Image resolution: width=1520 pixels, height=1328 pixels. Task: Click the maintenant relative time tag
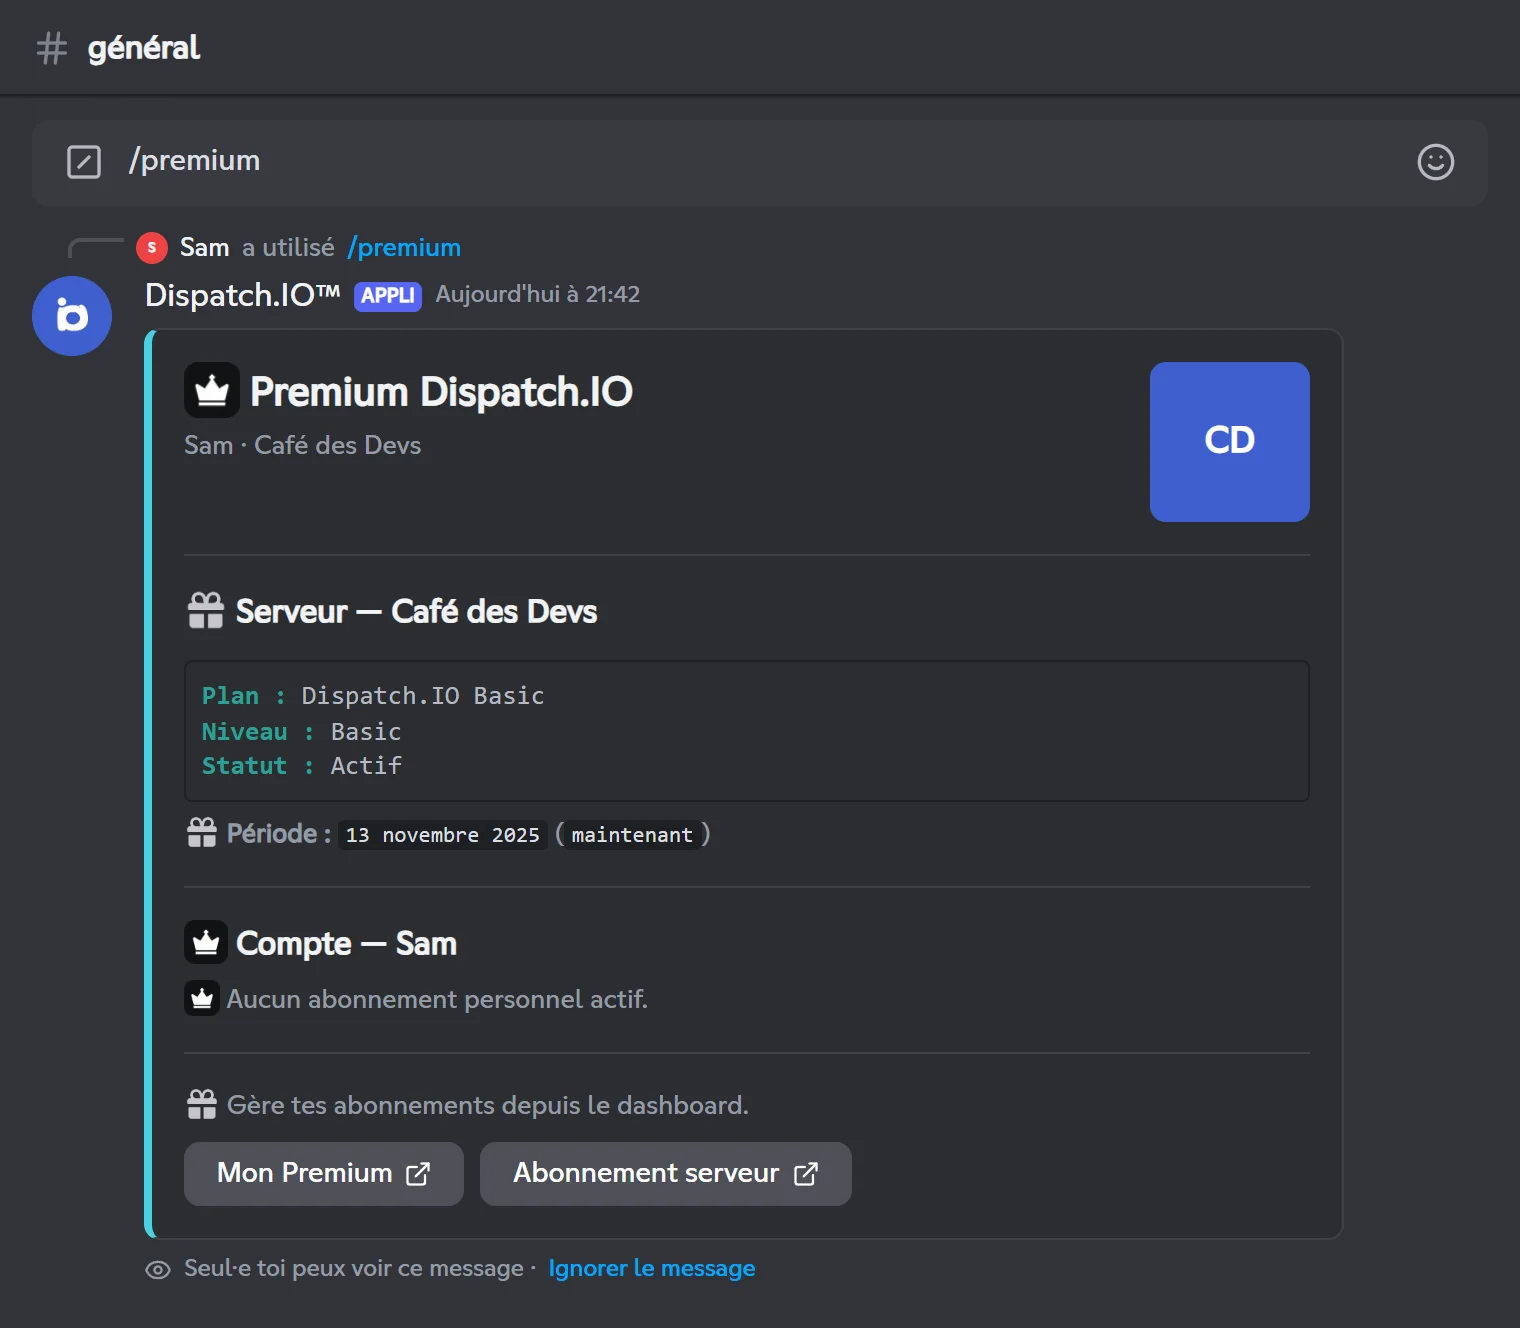632,835
